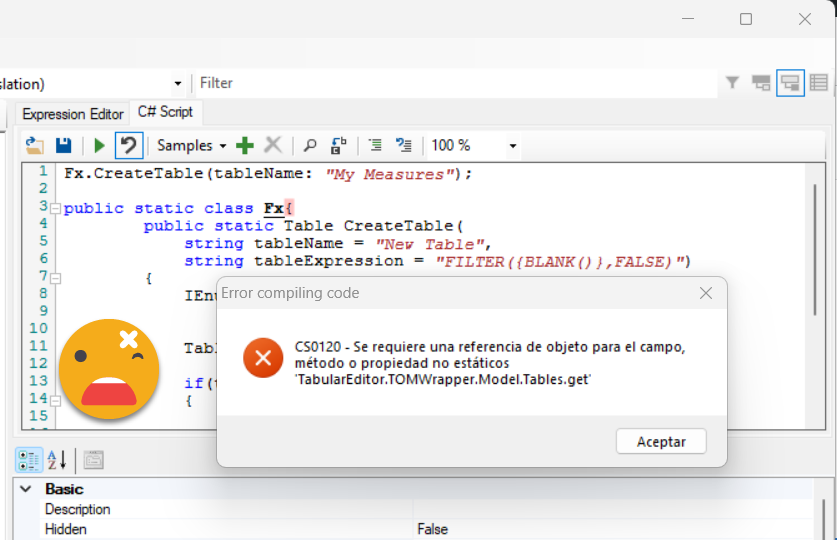
Task: Select the C# Script tab
Action: pyautogui.click(x=166, y=112)
